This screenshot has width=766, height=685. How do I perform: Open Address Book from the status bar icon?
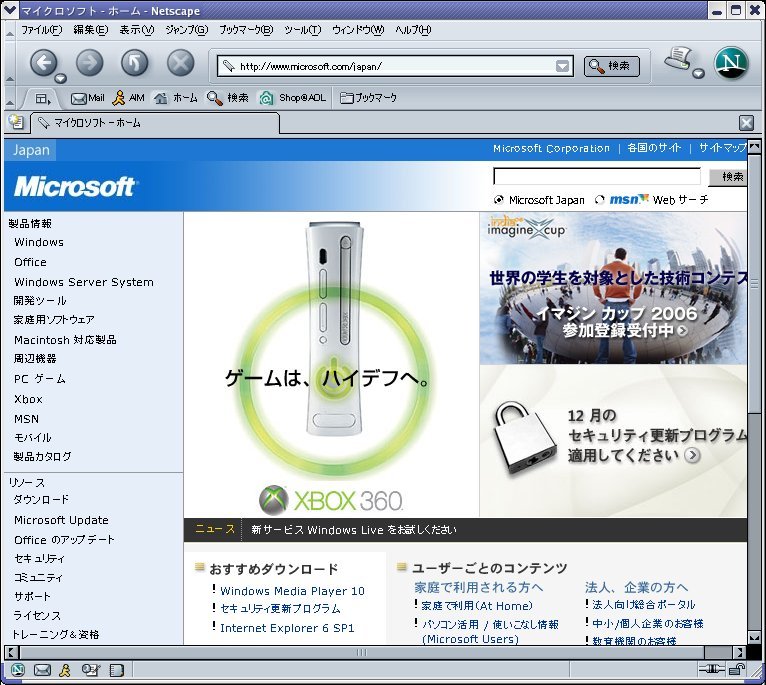pyautogui.click(x=116, y=670)
